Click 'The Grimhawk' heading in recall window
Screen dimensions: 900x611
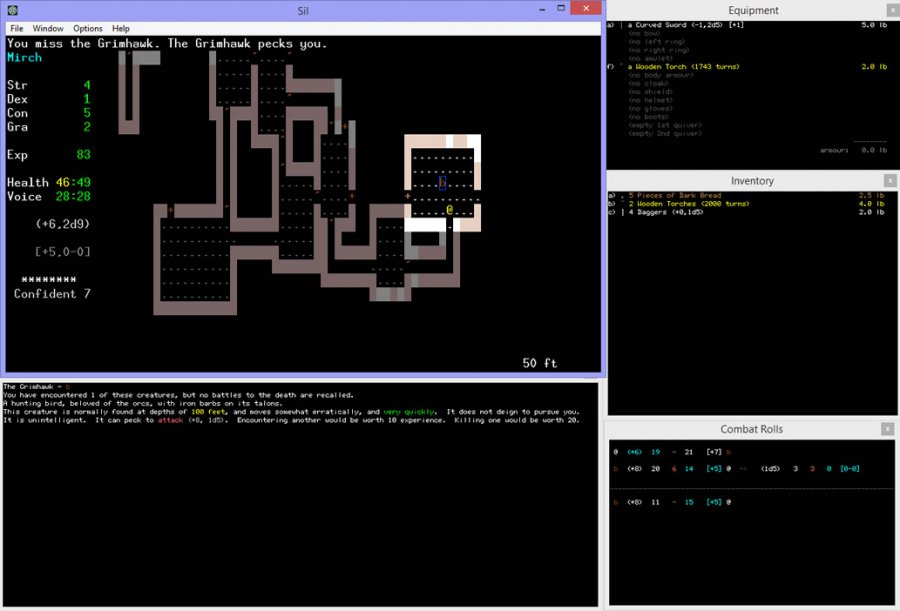(x=28, y=386)
